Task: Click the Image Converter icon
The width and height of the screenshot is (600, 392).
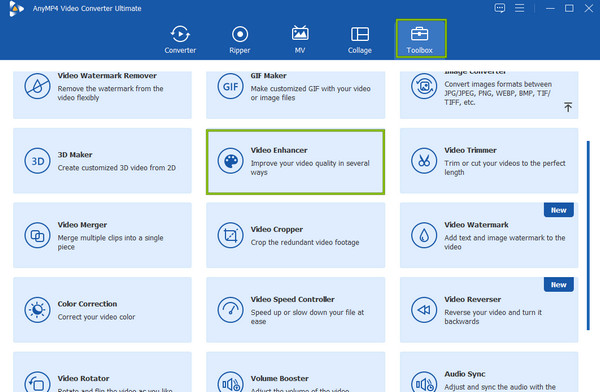Action: pyautogui.click(x=424, y=86)
